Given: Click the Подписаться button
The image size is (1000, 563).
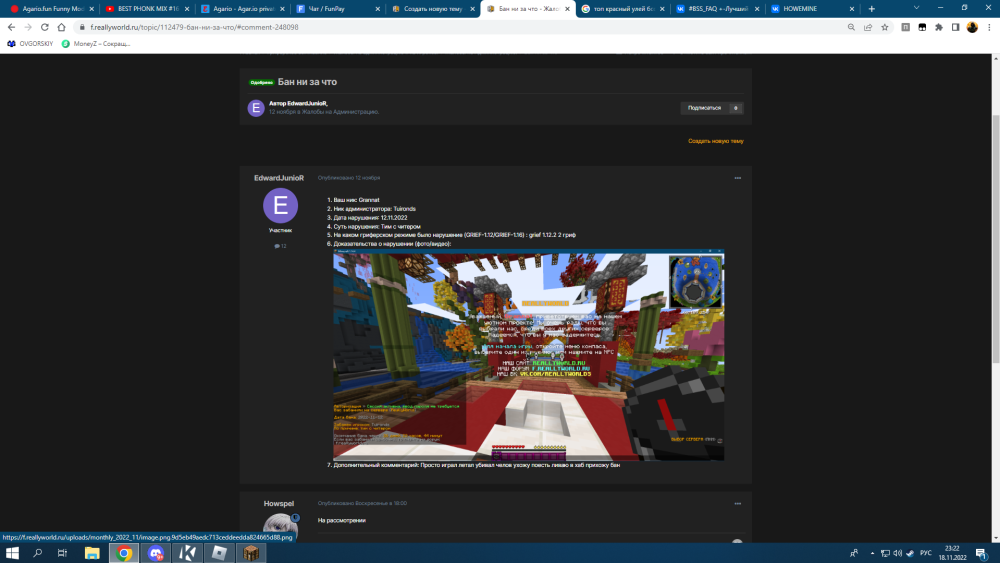Looking at the screenshot, I should 704,108.
